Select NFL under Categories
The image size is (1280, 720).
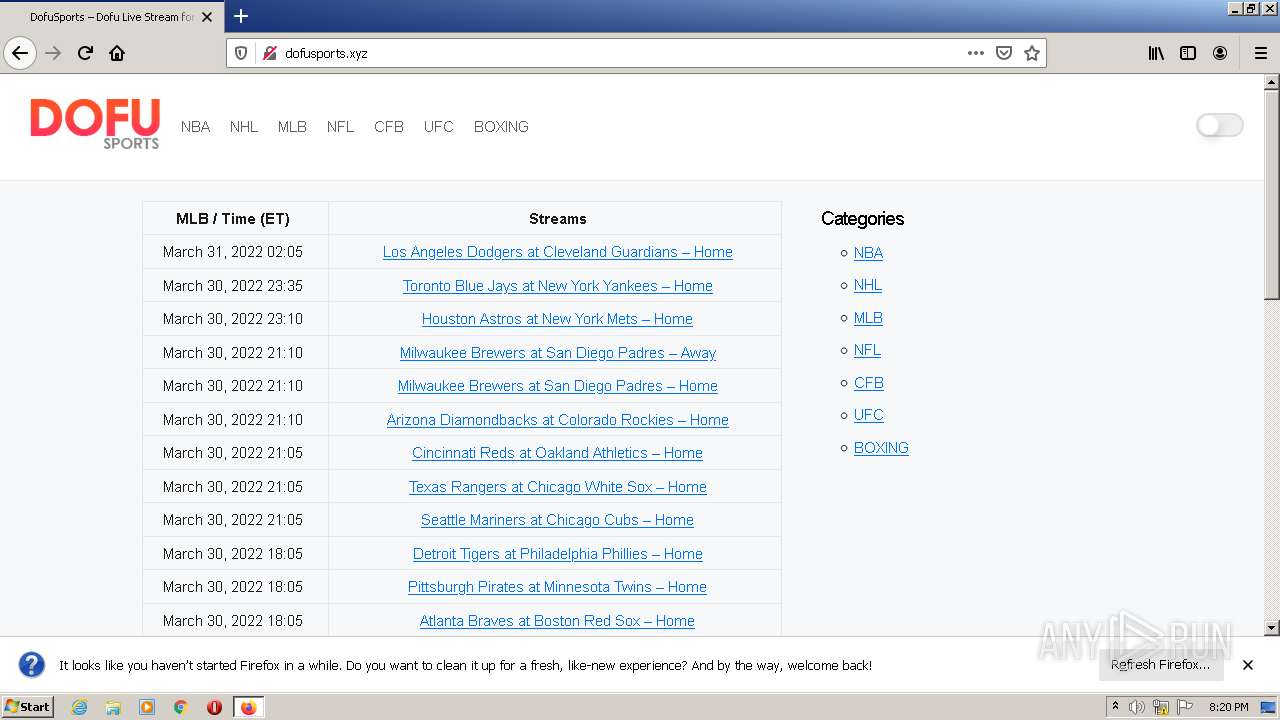(867, 350)
